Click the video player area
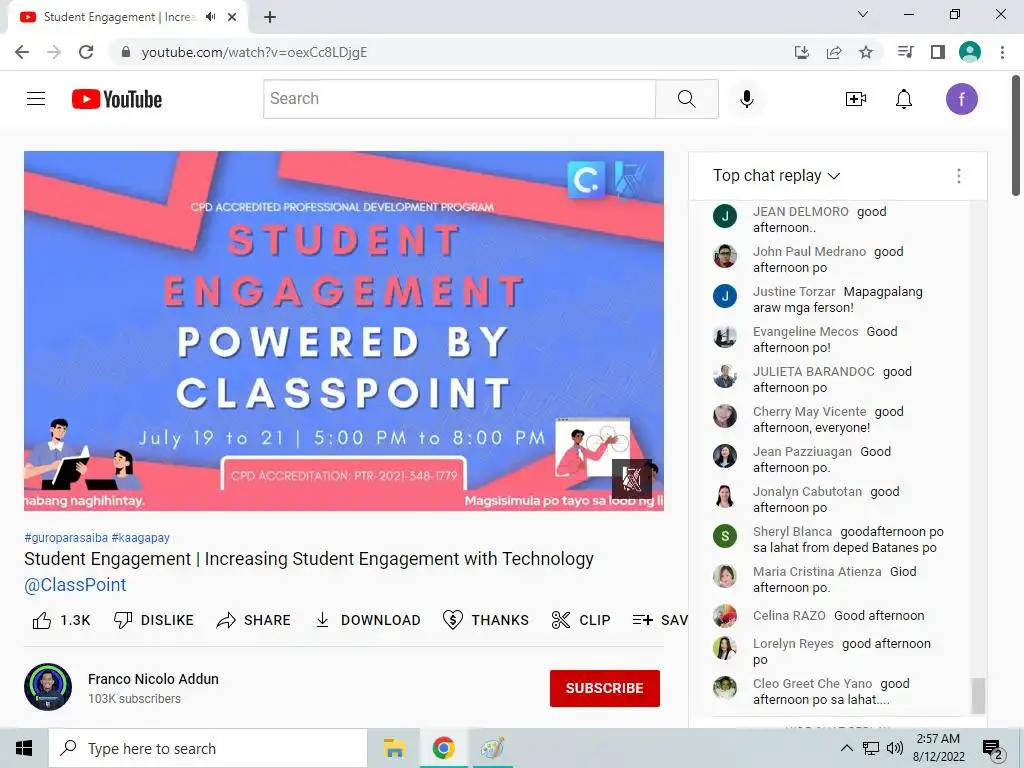Screen dimensions: 1024x768 344,330
